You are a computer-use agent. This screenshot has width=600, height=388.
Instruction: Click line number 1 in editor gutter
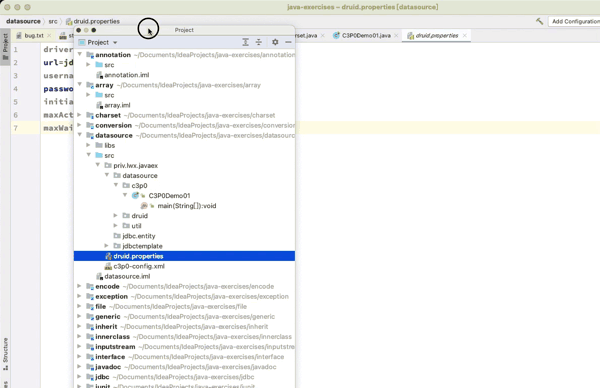(16, 49)
